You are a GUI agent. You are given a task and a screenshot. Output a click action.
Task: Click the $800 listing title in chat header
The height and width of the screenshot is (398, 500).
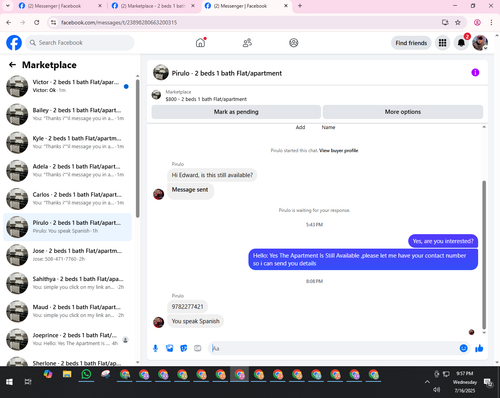206,99
